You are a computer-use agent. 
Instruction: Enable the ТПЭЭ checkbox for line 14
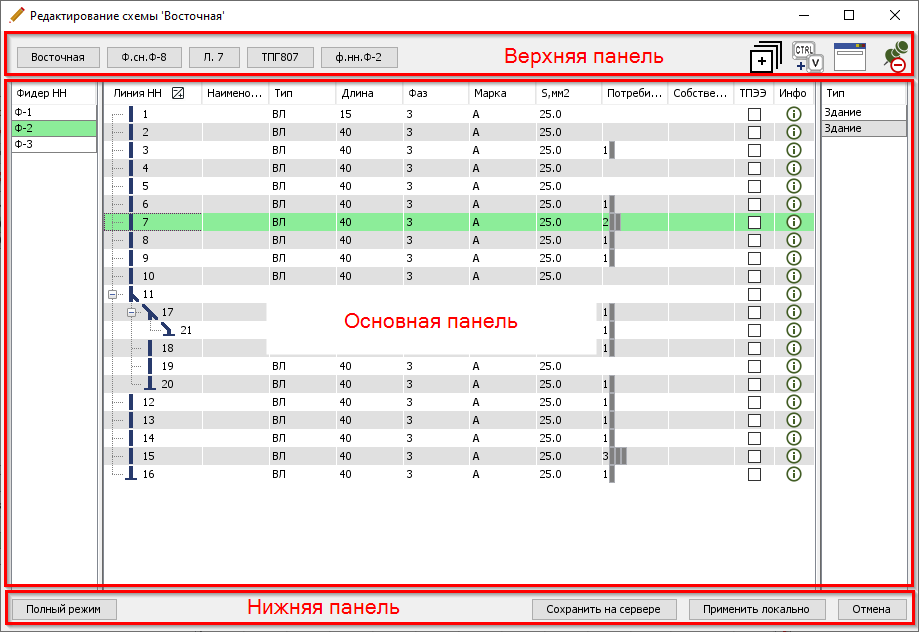pyautogui.click(x=754, y=439)
